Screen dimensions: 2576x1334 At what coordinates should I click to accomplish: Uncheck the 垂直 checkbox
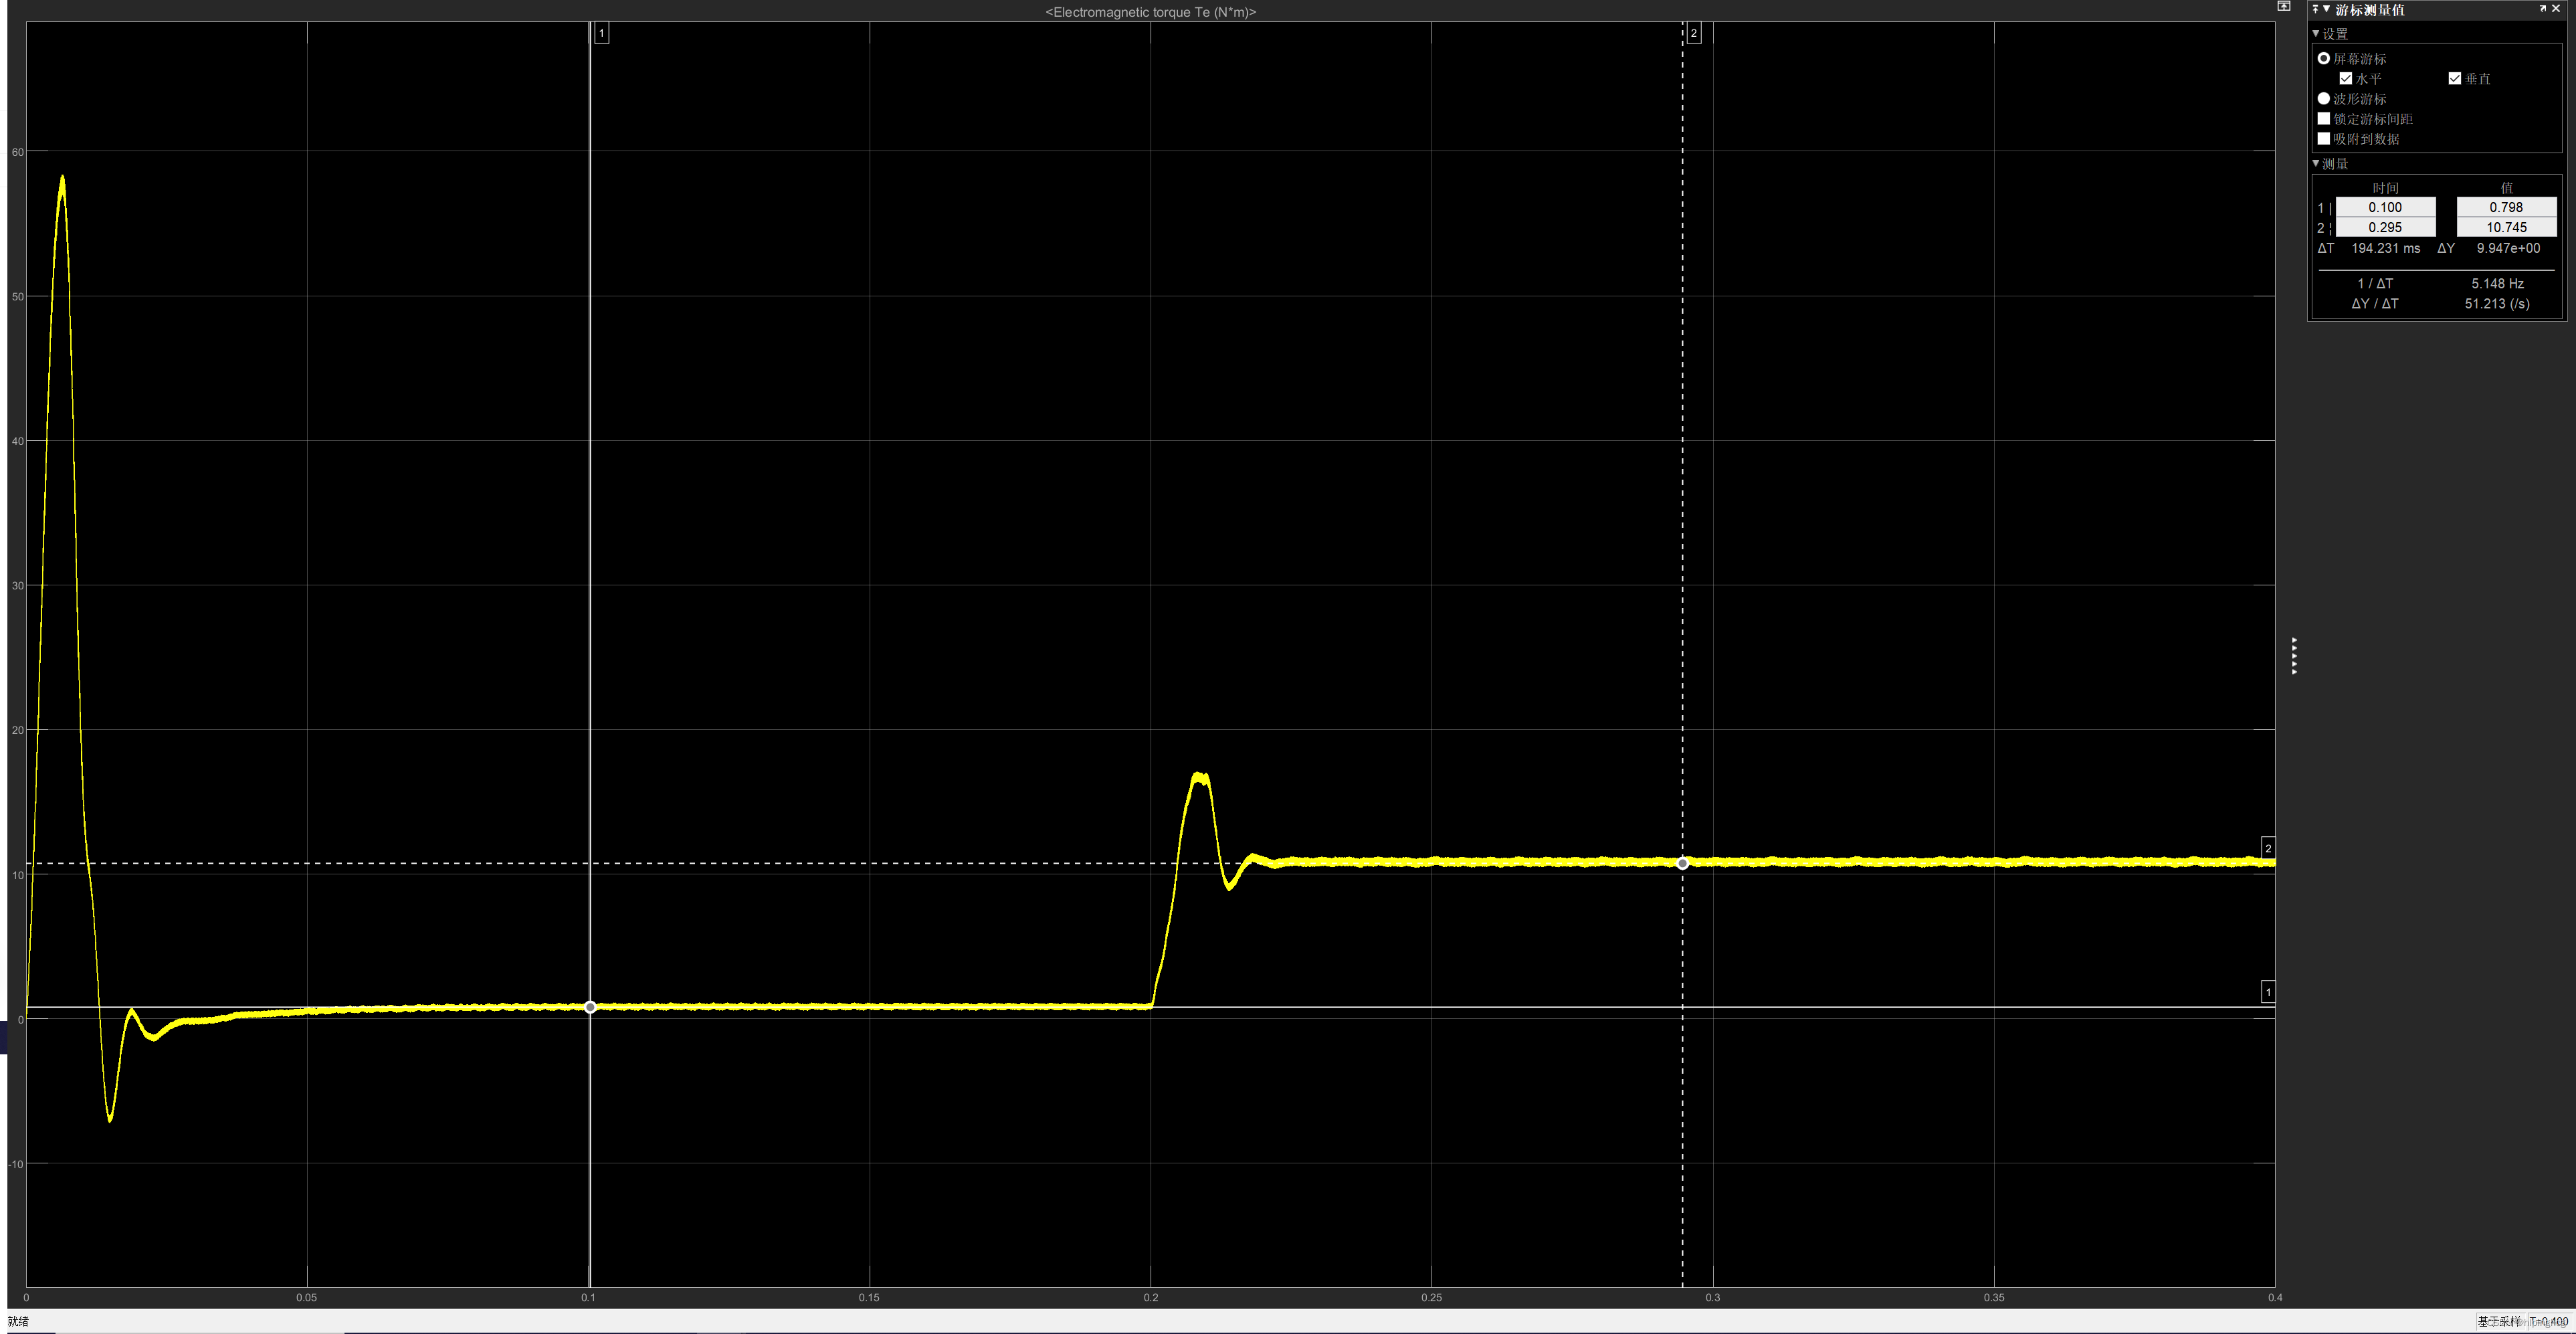click(x=2455, y=79)
